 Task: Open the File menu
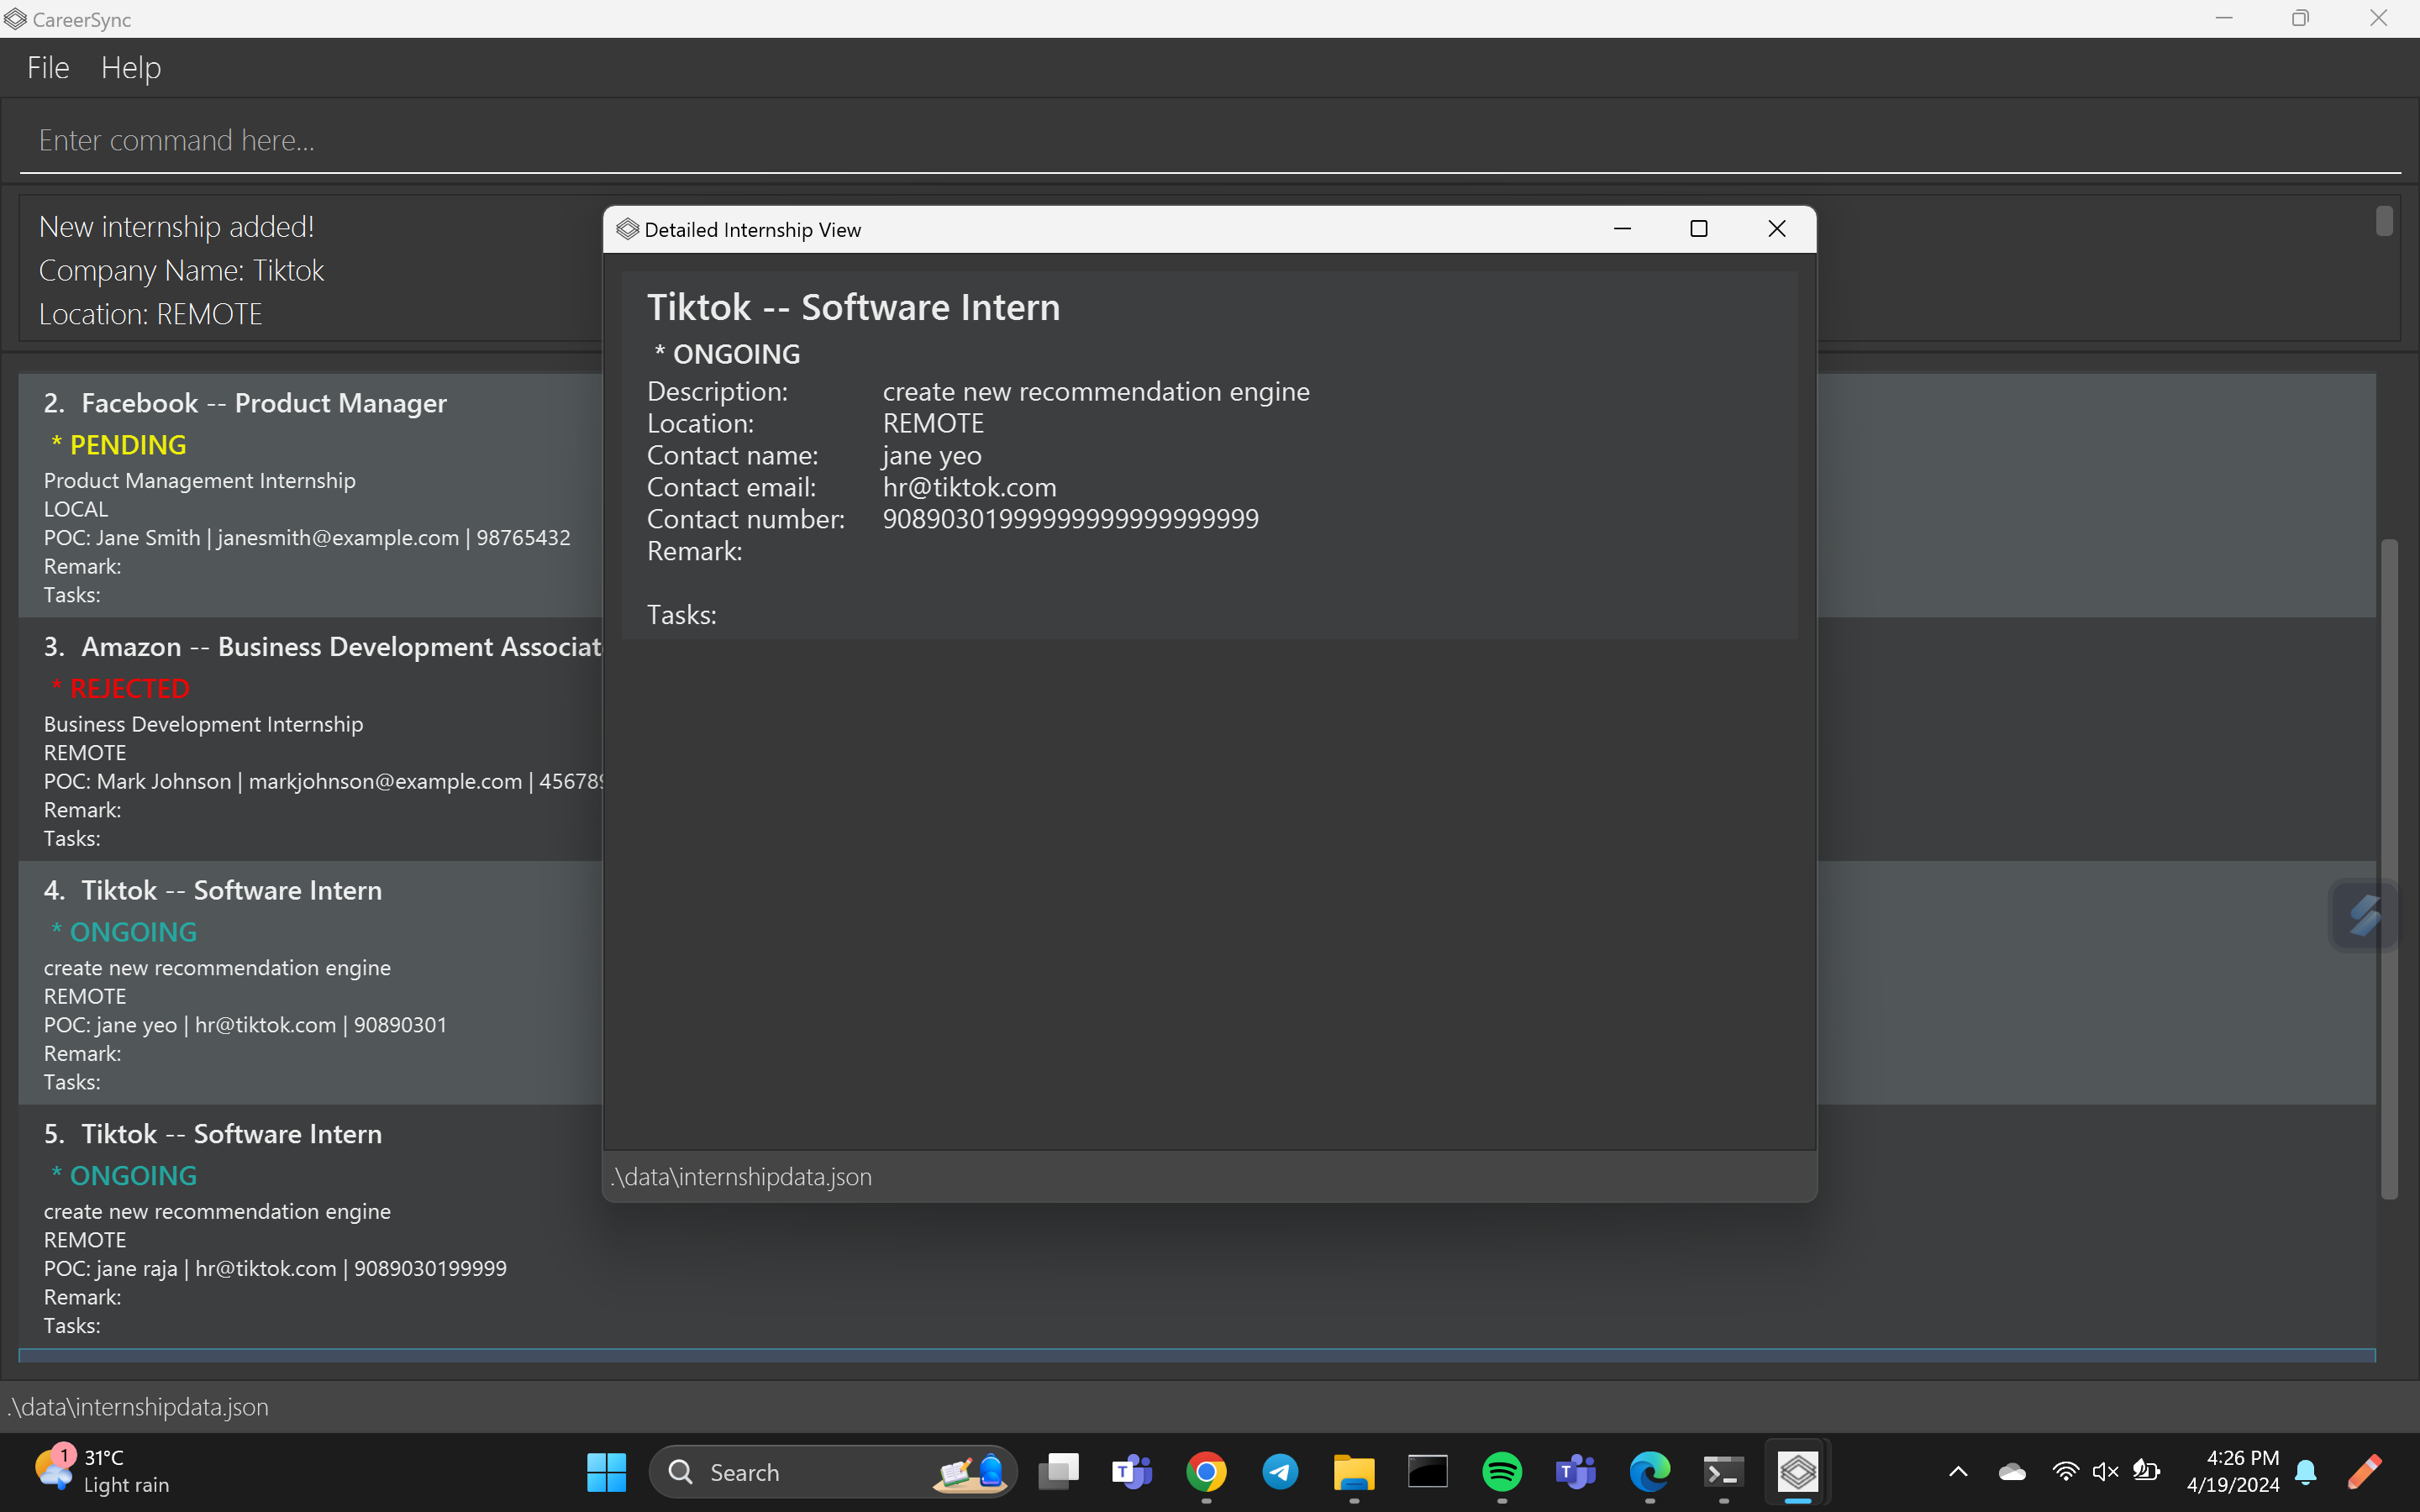[x=48, y=68]
